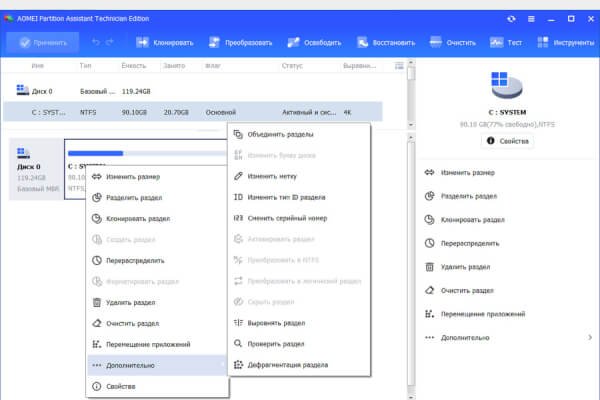Click 123 icon Сменить серийный номер

point(238,218)
